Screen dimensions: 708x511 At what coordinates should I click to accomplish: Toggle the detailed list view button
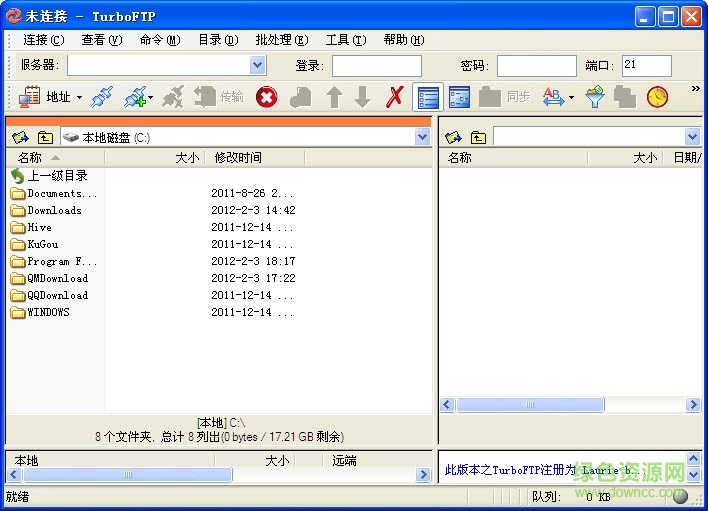click(x=428, y=97)
